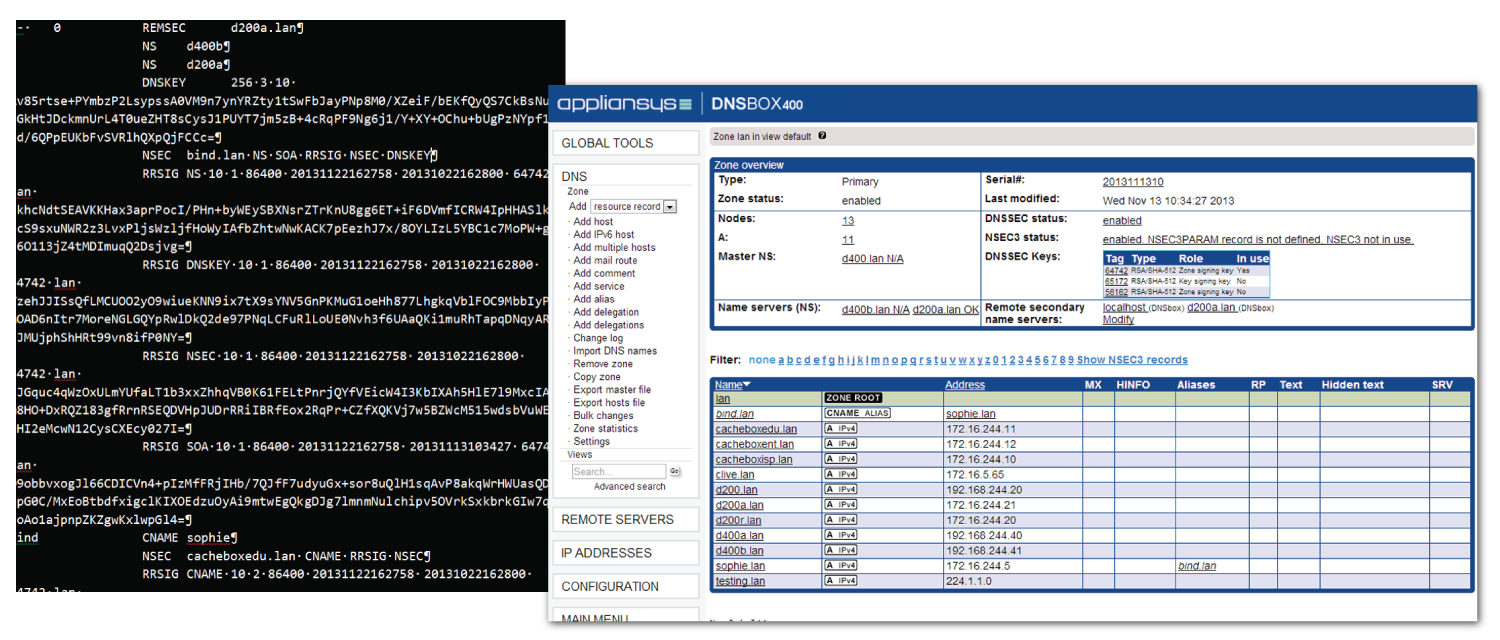Open the REMOTE SERVERS menu section

point(627,520)
